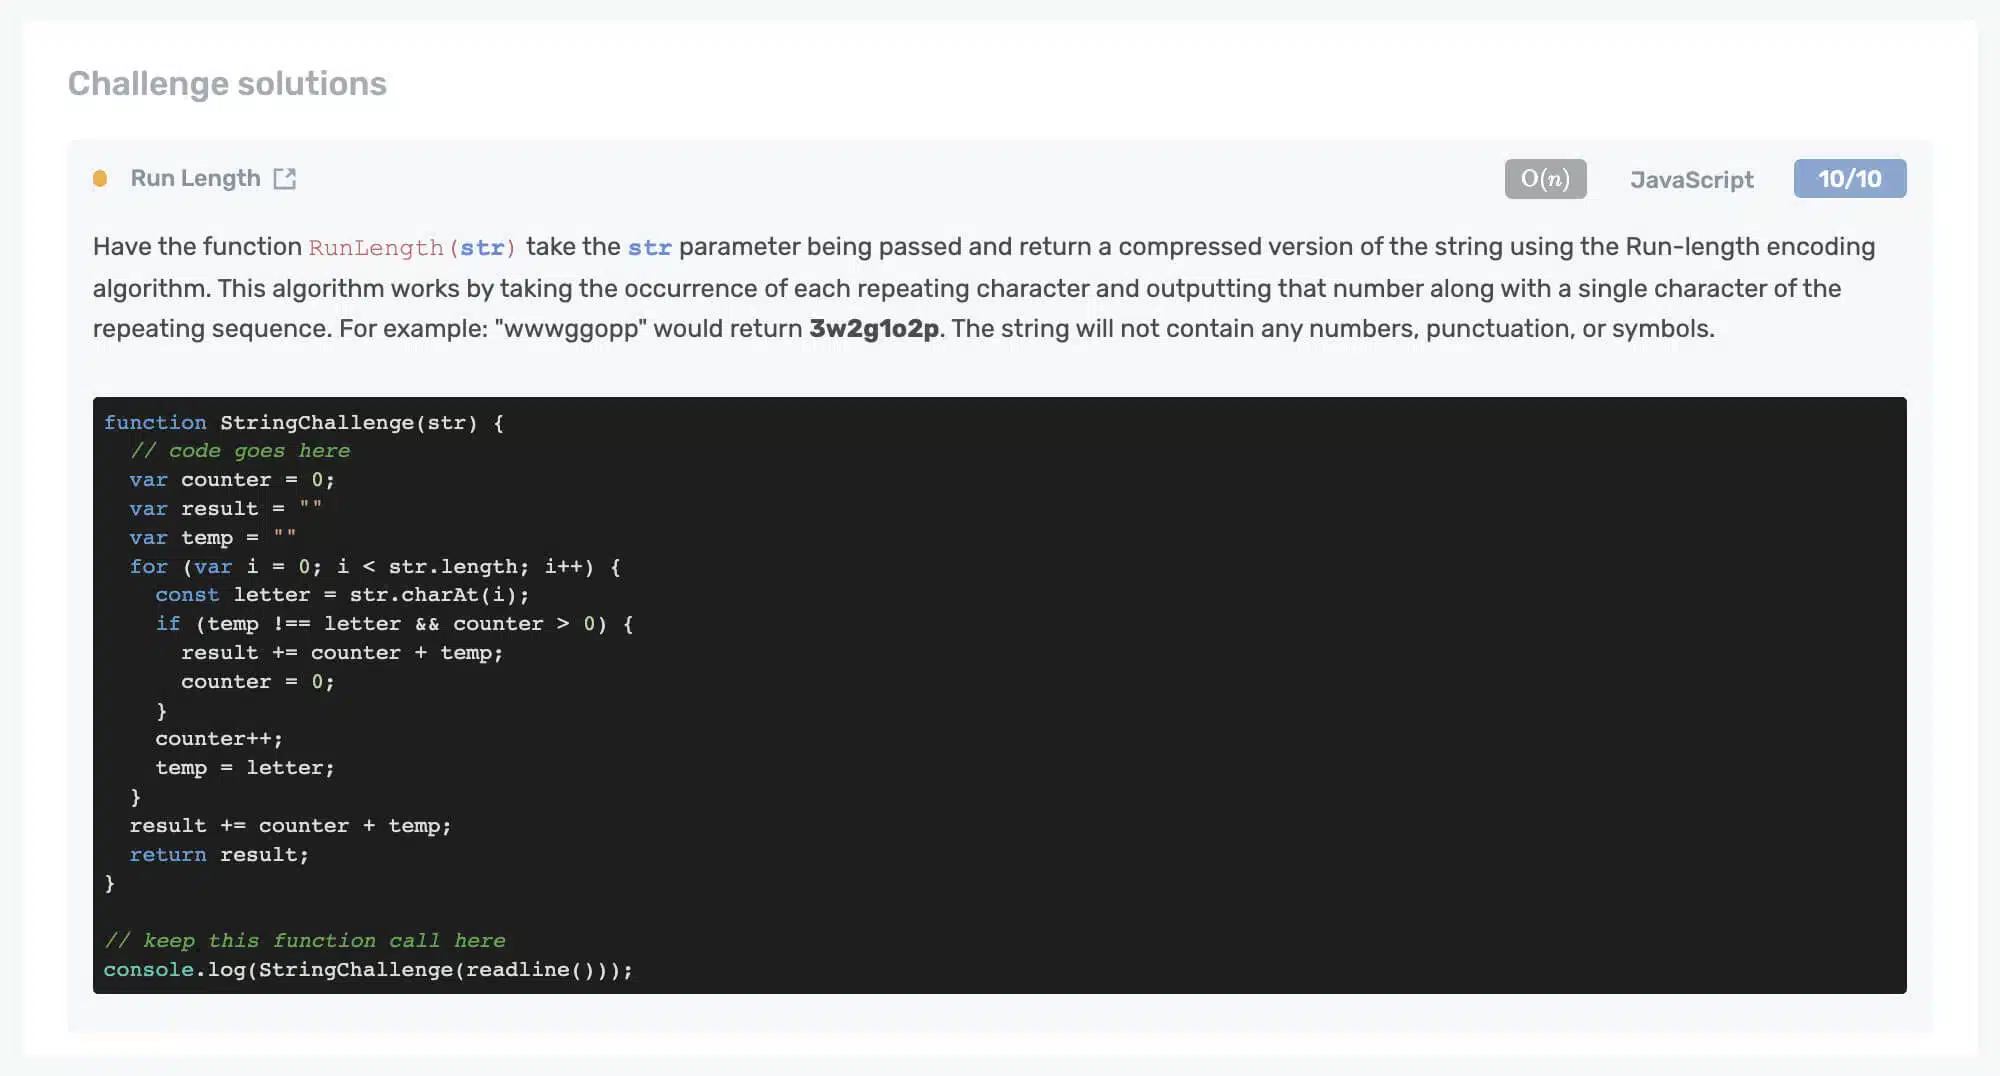The width and height of the screenshot is (2000, 1076).
Task: Click the '// code goes here' comment
Action: tap(240, 451)
